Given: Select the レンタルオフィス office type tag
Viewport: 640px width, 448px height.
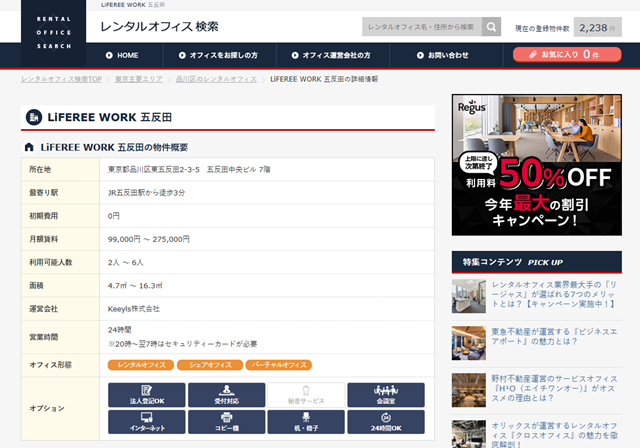Looking at the screenshot, I should [x=139, y=365].
